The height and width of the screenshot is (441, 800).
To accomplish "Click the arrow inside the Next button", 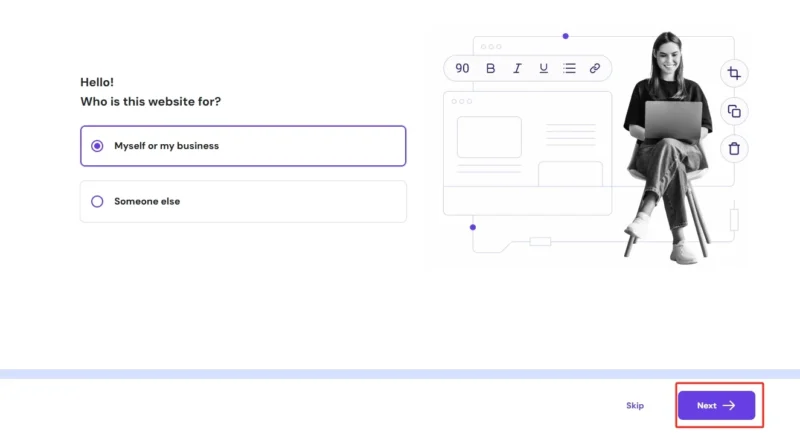I will [x=729, y=405].
